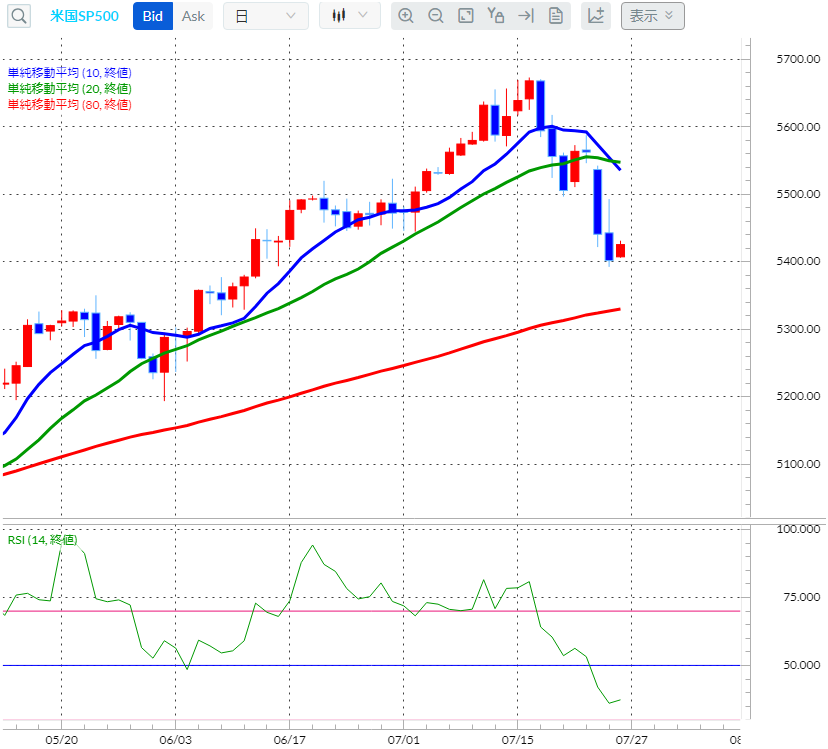828x749 pixels.
Task: Click the 5600.00 price axis label
Action: pyautogui.click(x=798, y=127)
